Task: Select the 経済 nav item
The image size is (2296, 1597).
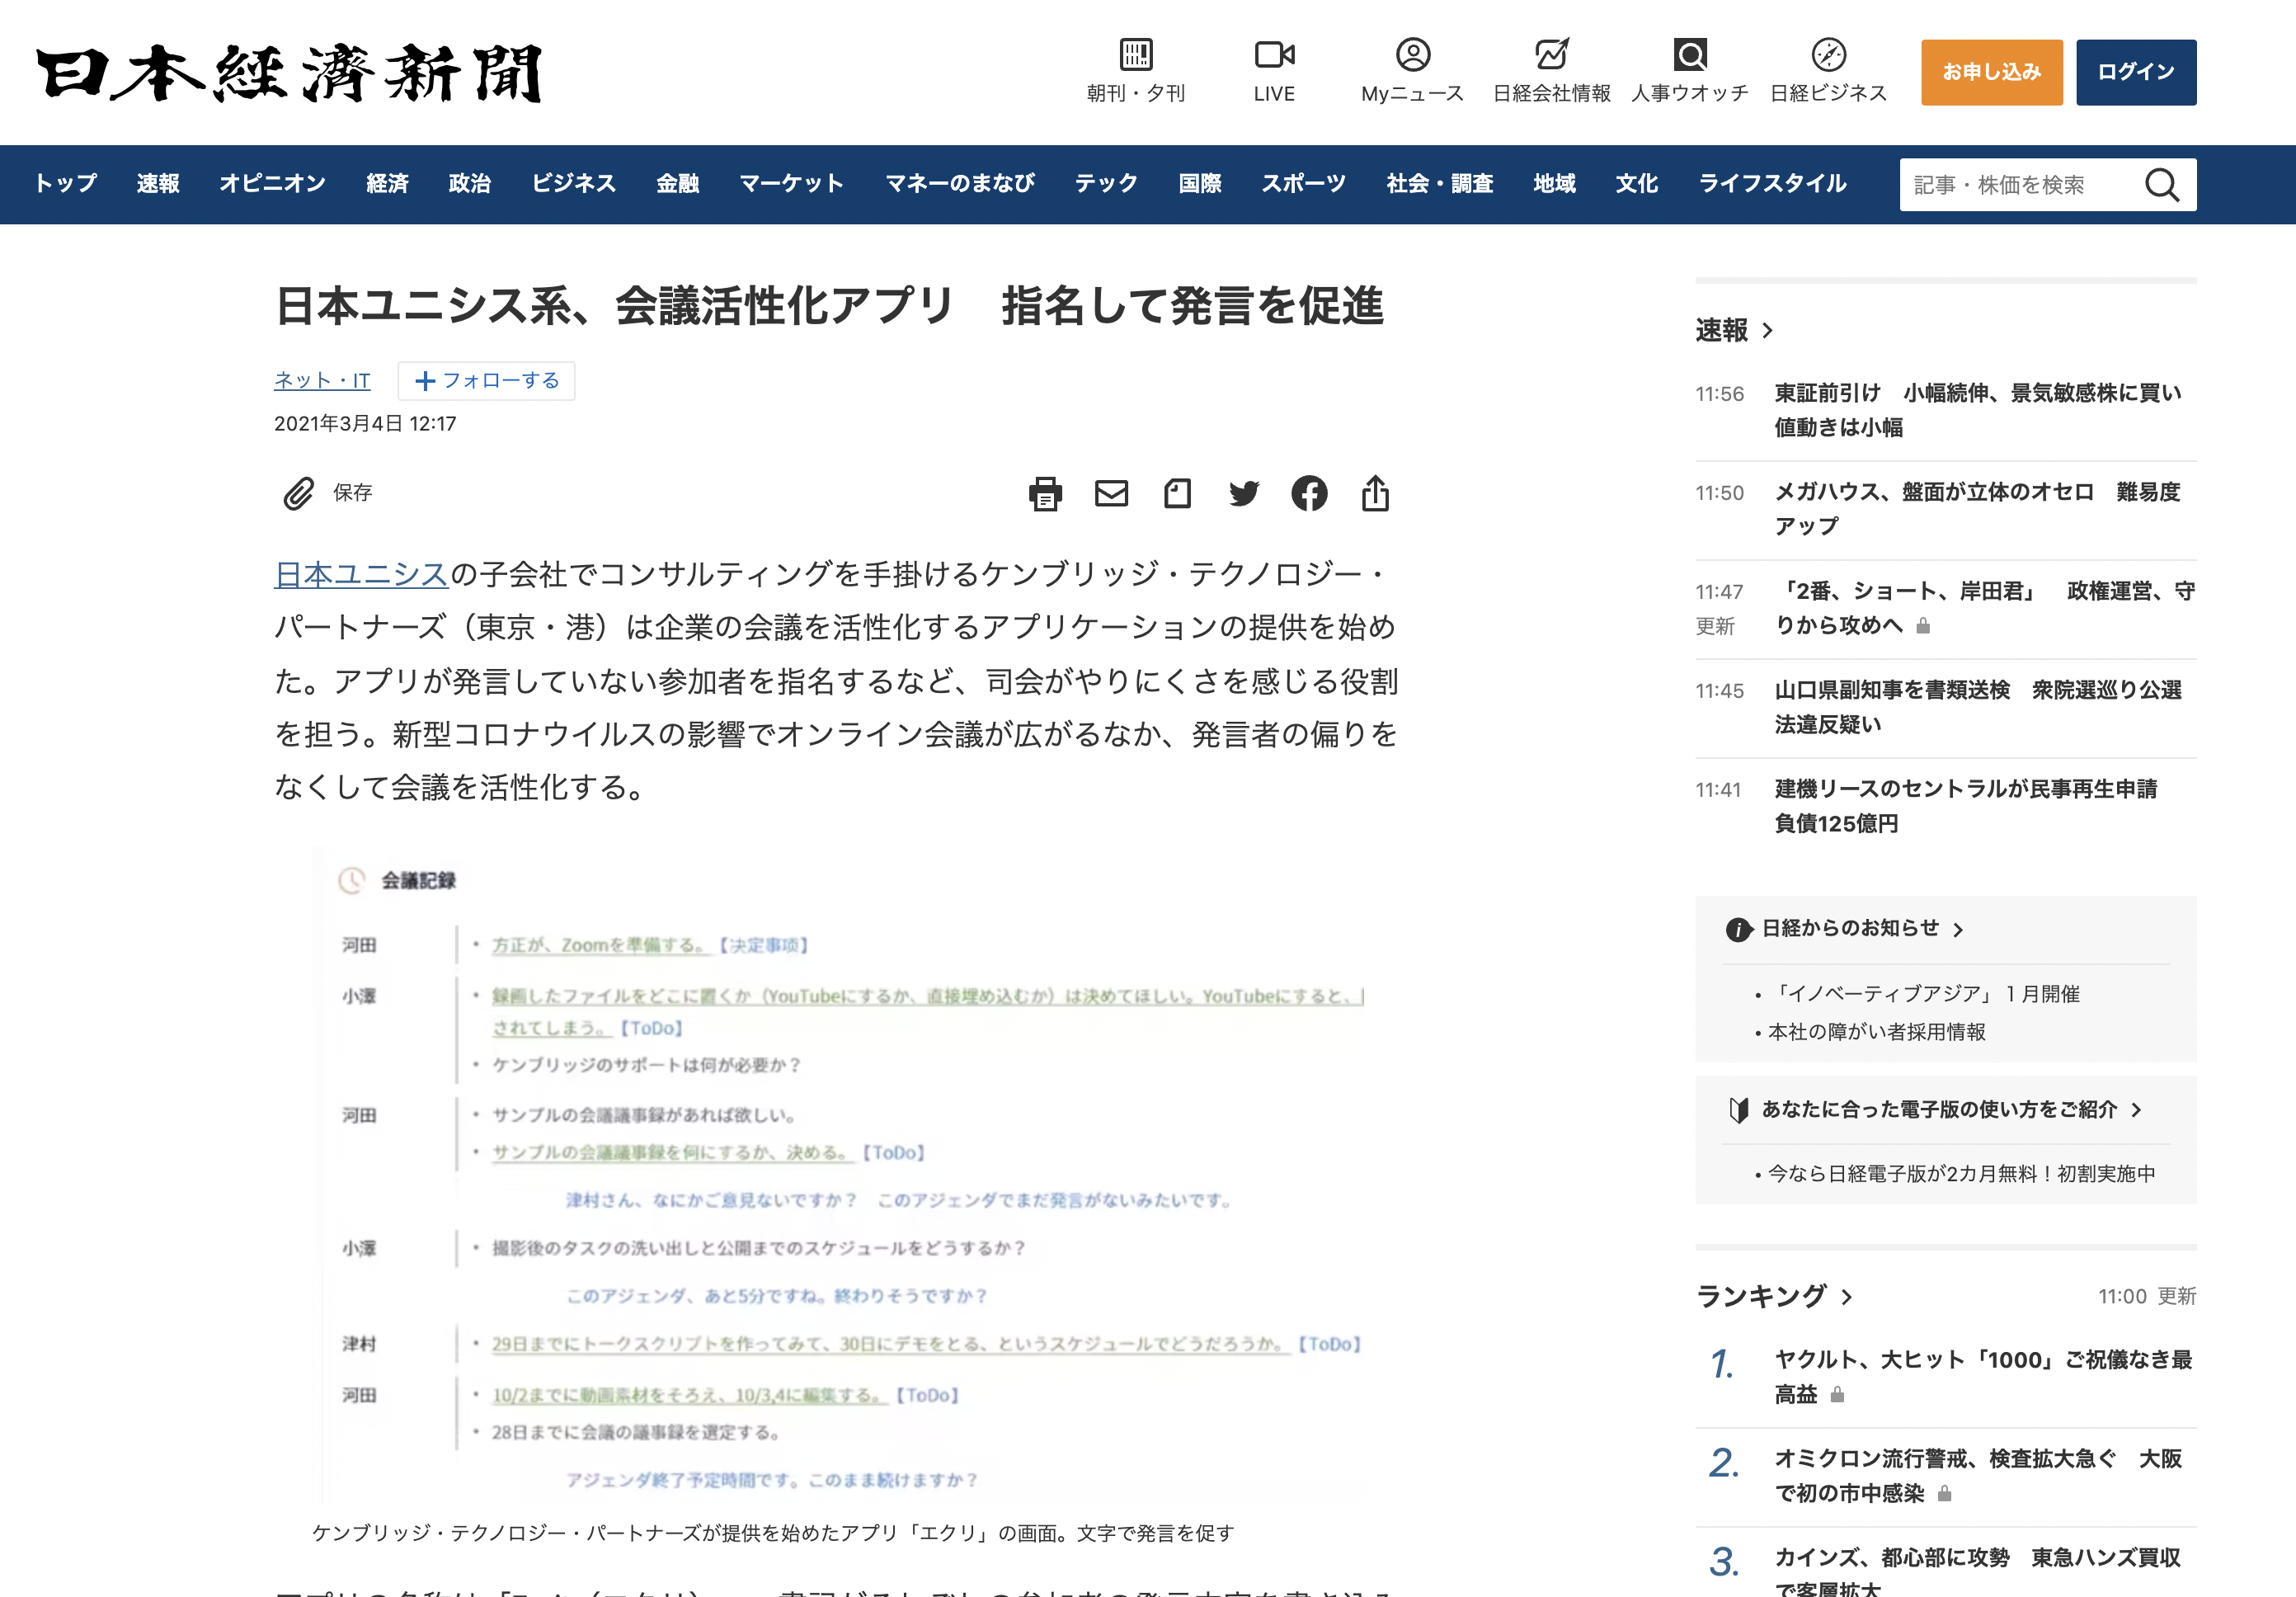Action: point(387,184)
